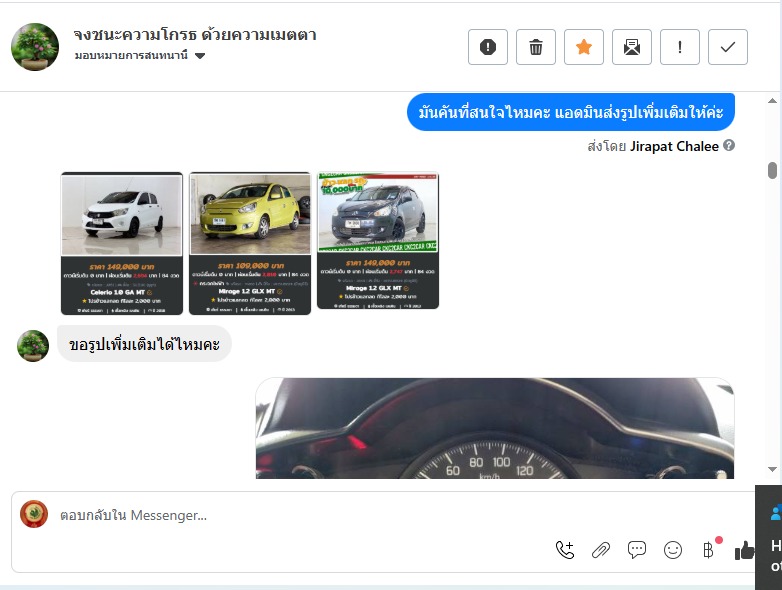Select the customer's request for more photos message

pos(144,344)
